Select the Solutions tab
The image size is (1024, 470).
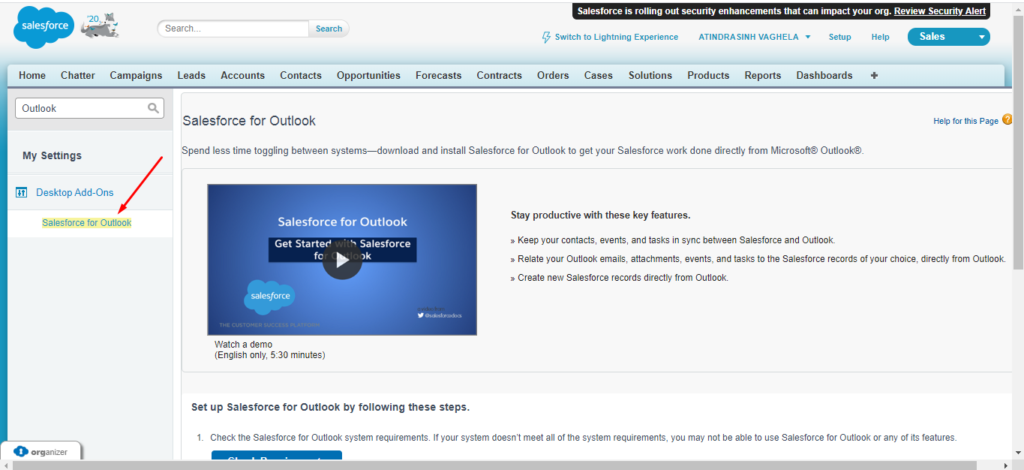(650, 76)
